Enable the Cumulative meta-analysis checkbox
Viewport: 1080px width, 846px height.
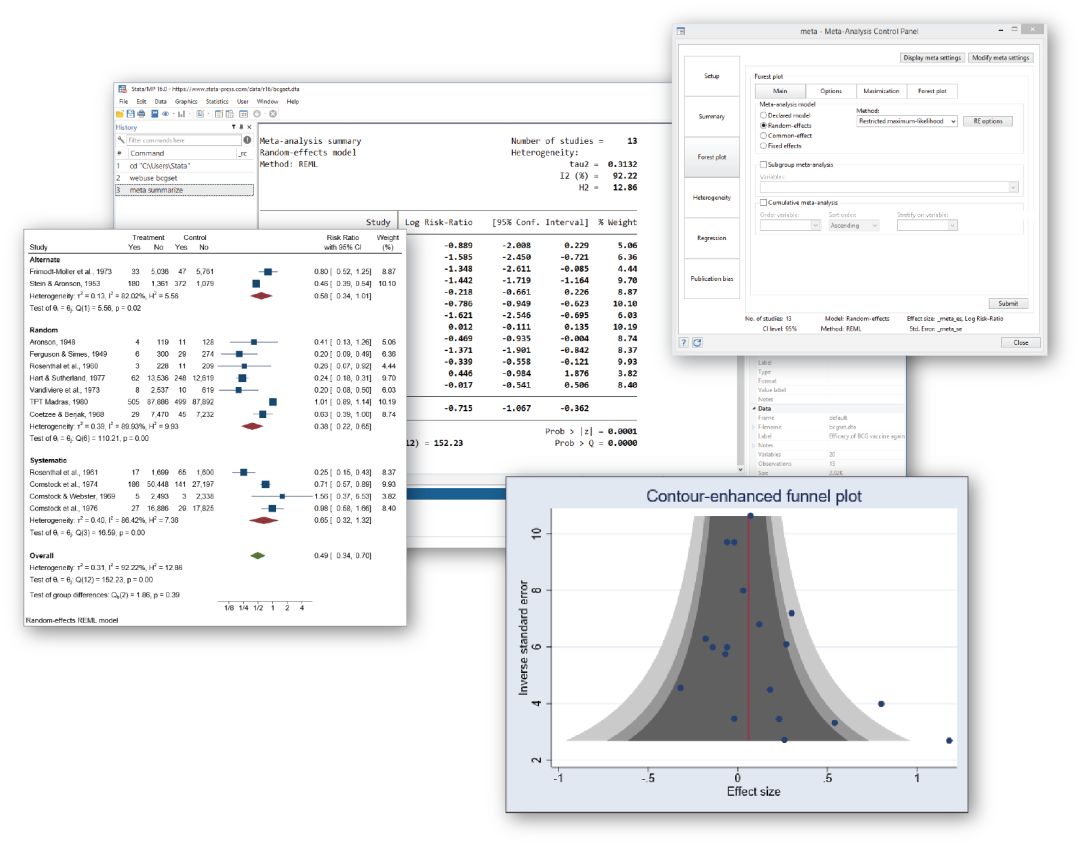763,203
